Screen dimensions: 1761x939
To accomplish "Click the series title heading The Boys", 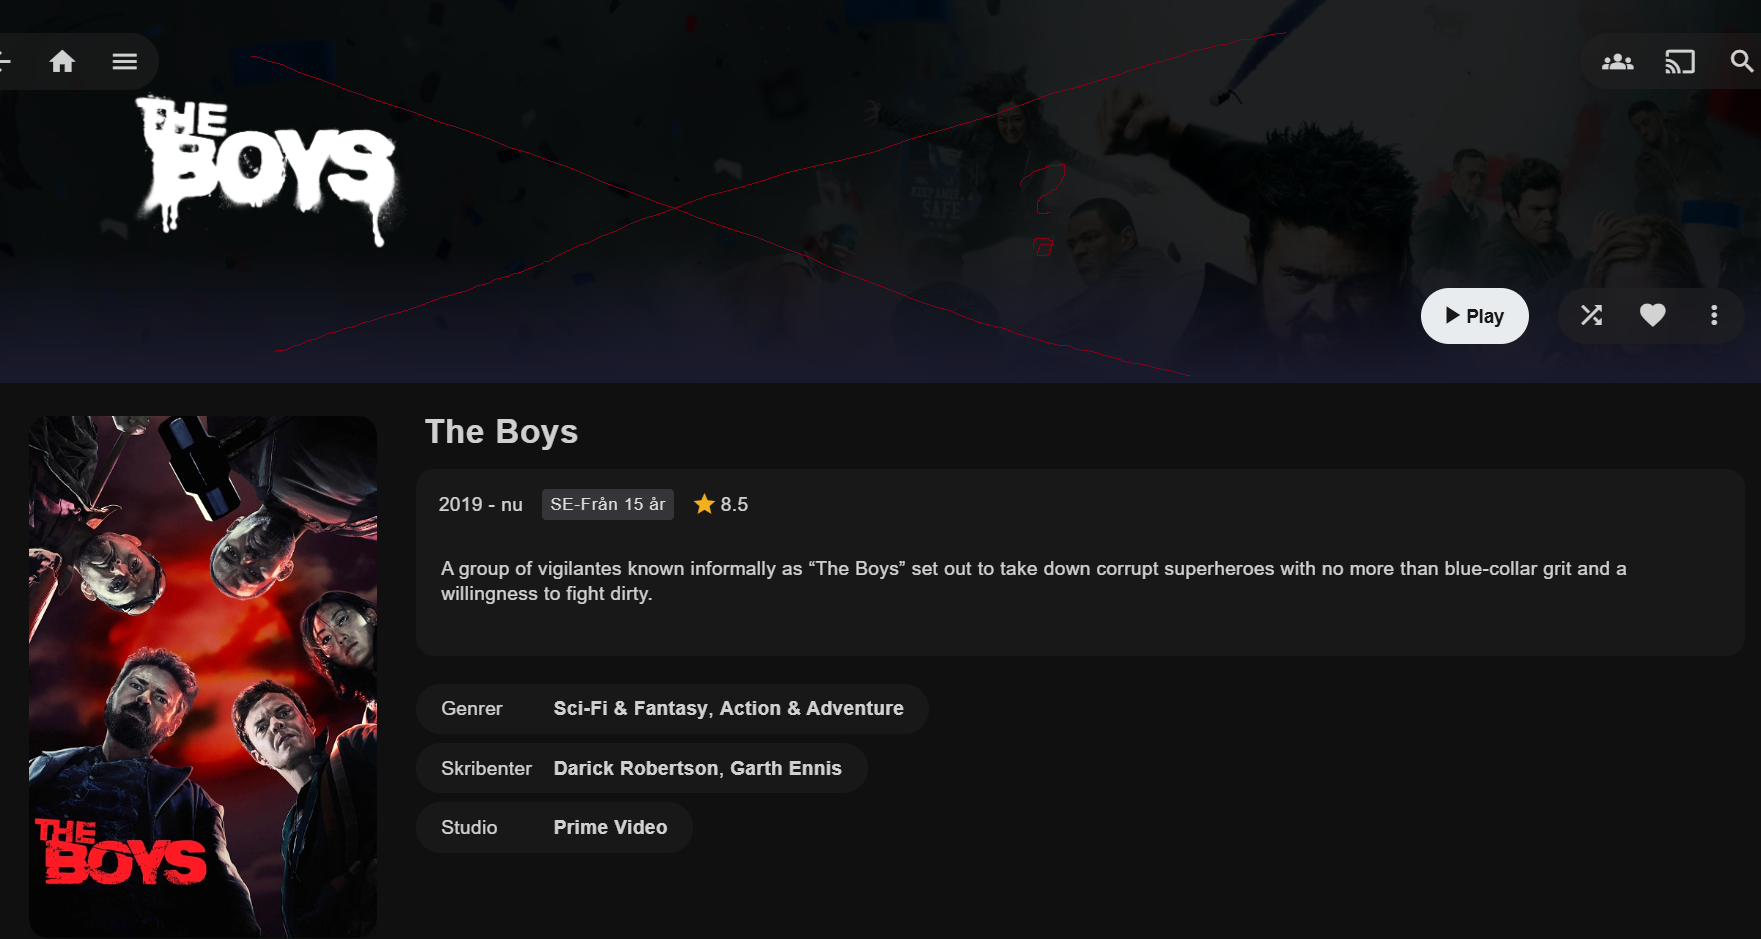I will point(501,431).
